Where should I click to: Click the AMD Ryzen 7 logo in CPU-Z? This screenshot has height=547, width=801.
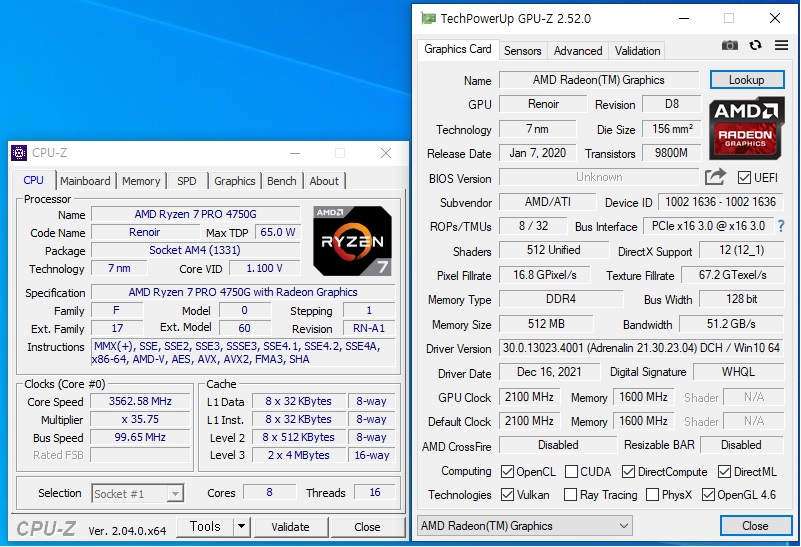pyautogui.click(x=352, y=241)
